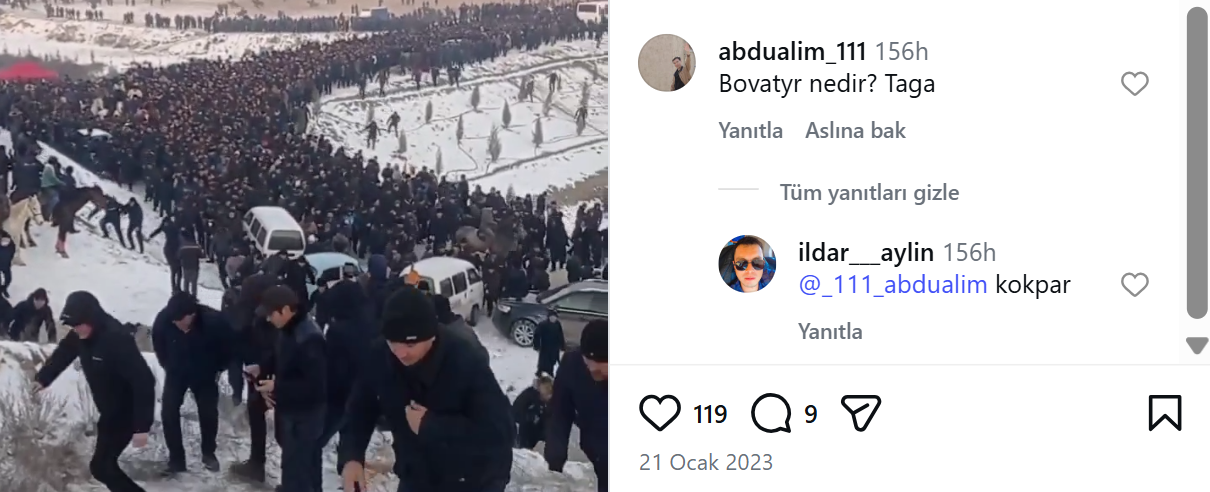This screenshot has width=1210, height=492.
Task: View the 119 likes count
Action: click(x=710, y=414)
